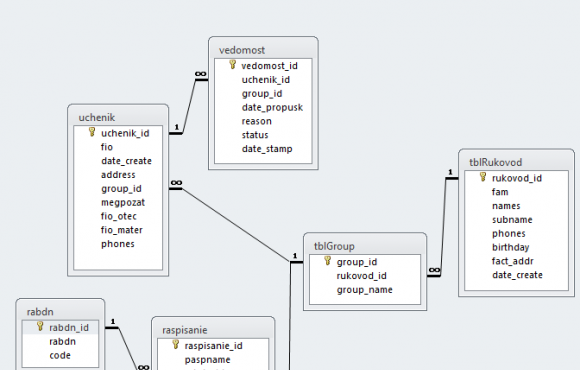Select the tblGroup table header
The image size is (580, 370).
(365, 246)
